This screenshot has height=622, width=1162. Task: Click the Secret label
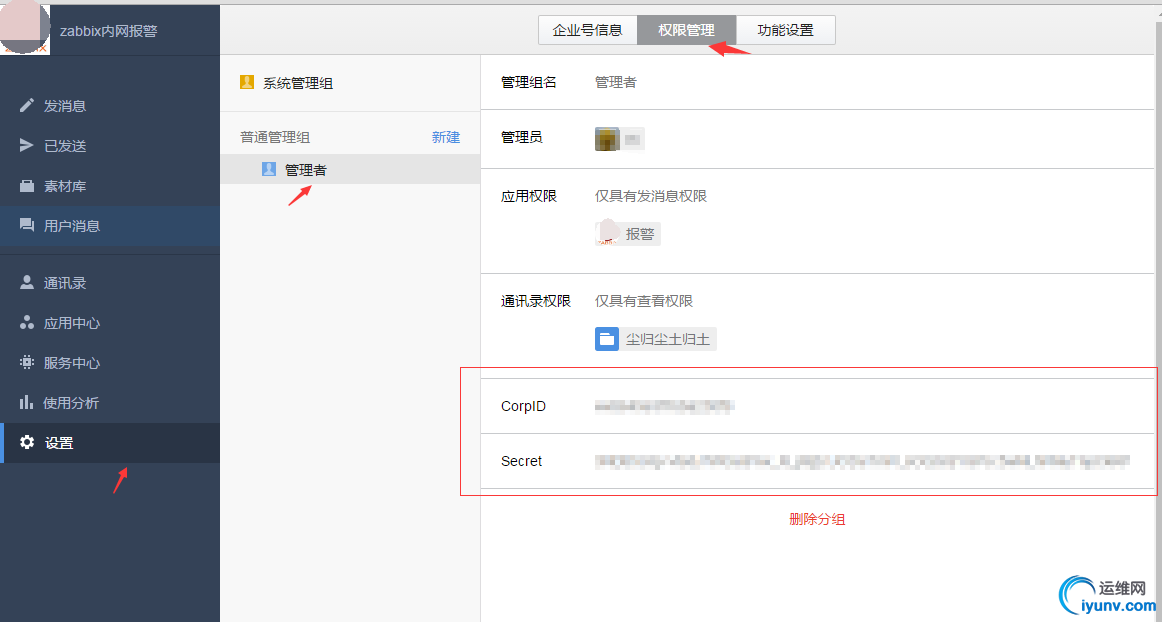(x=522, y=461)
